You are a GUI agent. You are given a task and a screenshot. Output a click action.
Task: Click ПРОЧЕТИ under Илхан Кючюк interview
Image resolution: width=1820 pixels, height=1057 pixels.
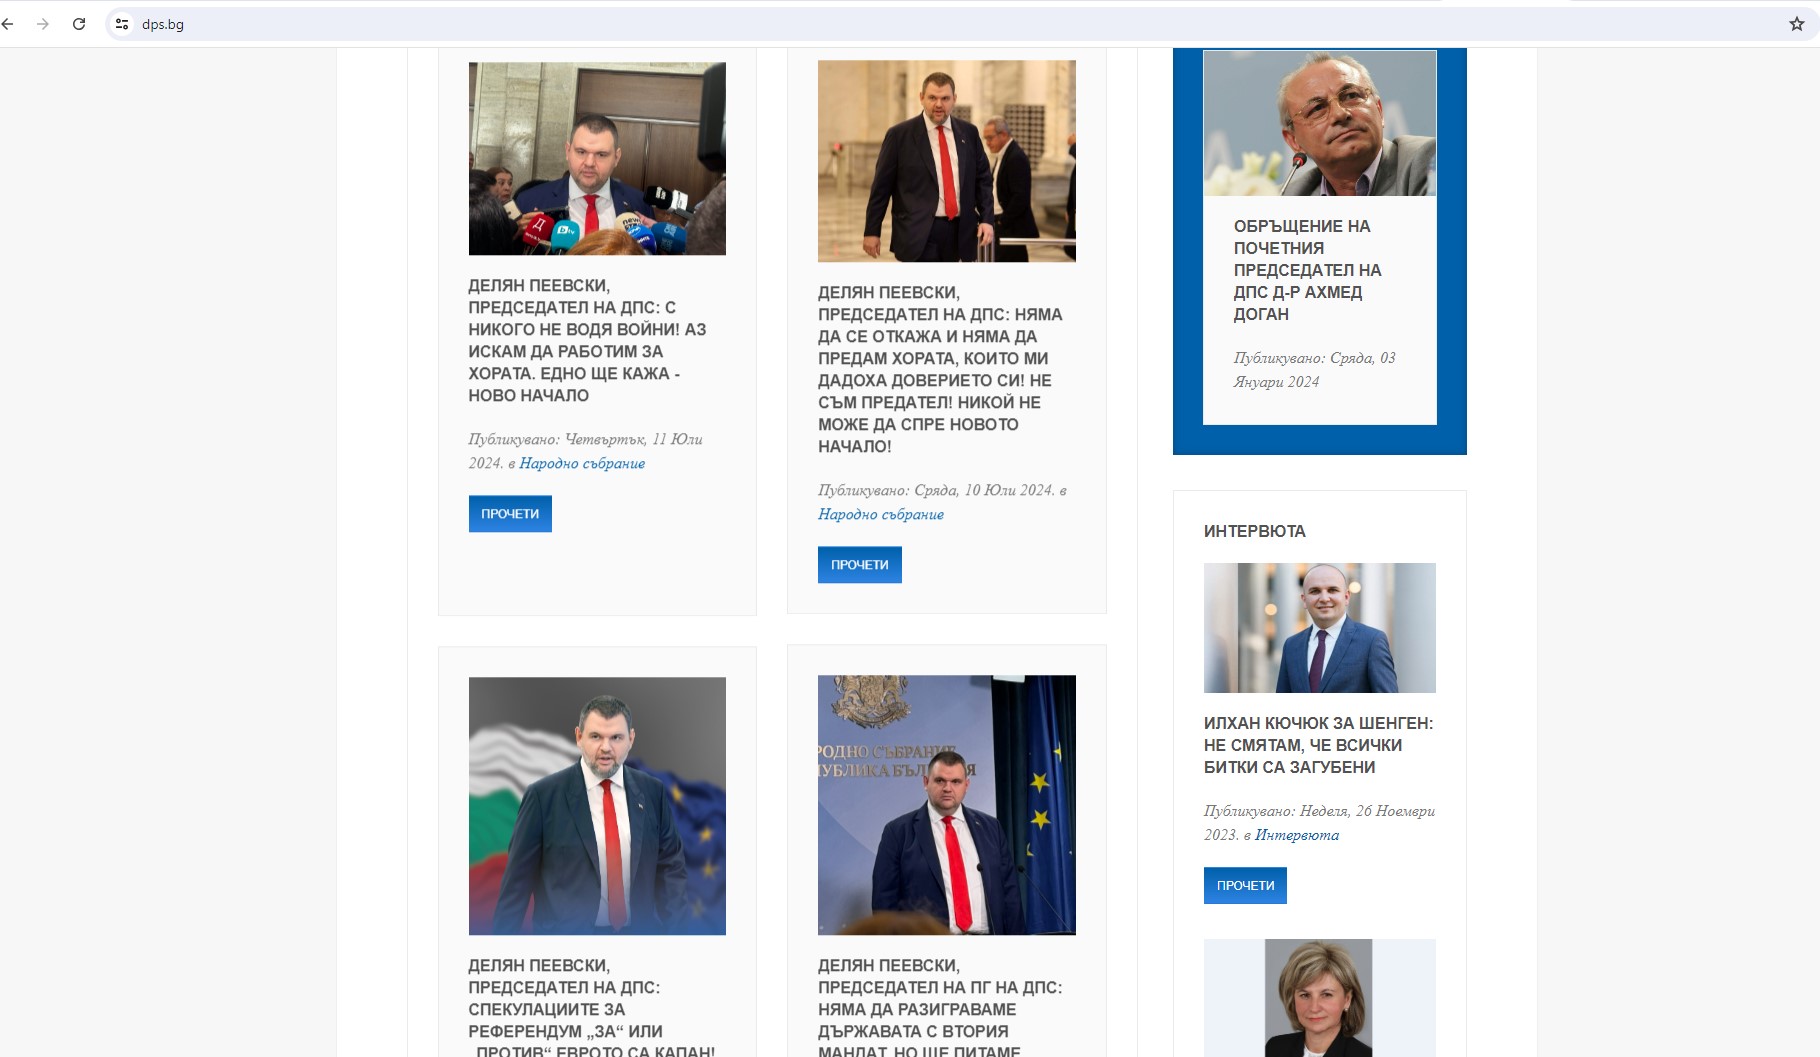point(1245,886)
